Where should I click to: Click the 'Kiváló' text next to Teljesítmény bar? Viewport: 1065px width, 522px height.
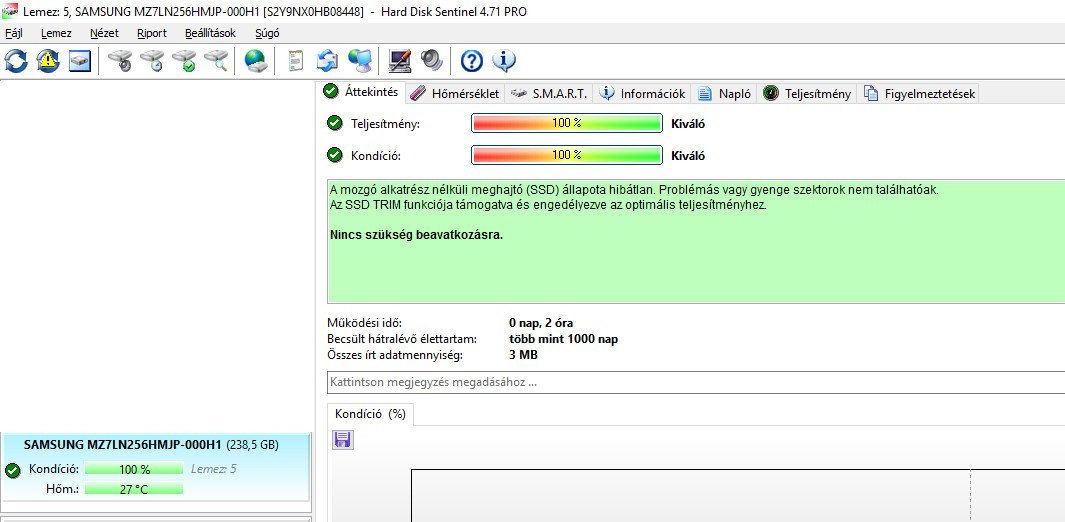tap(688, 124)
